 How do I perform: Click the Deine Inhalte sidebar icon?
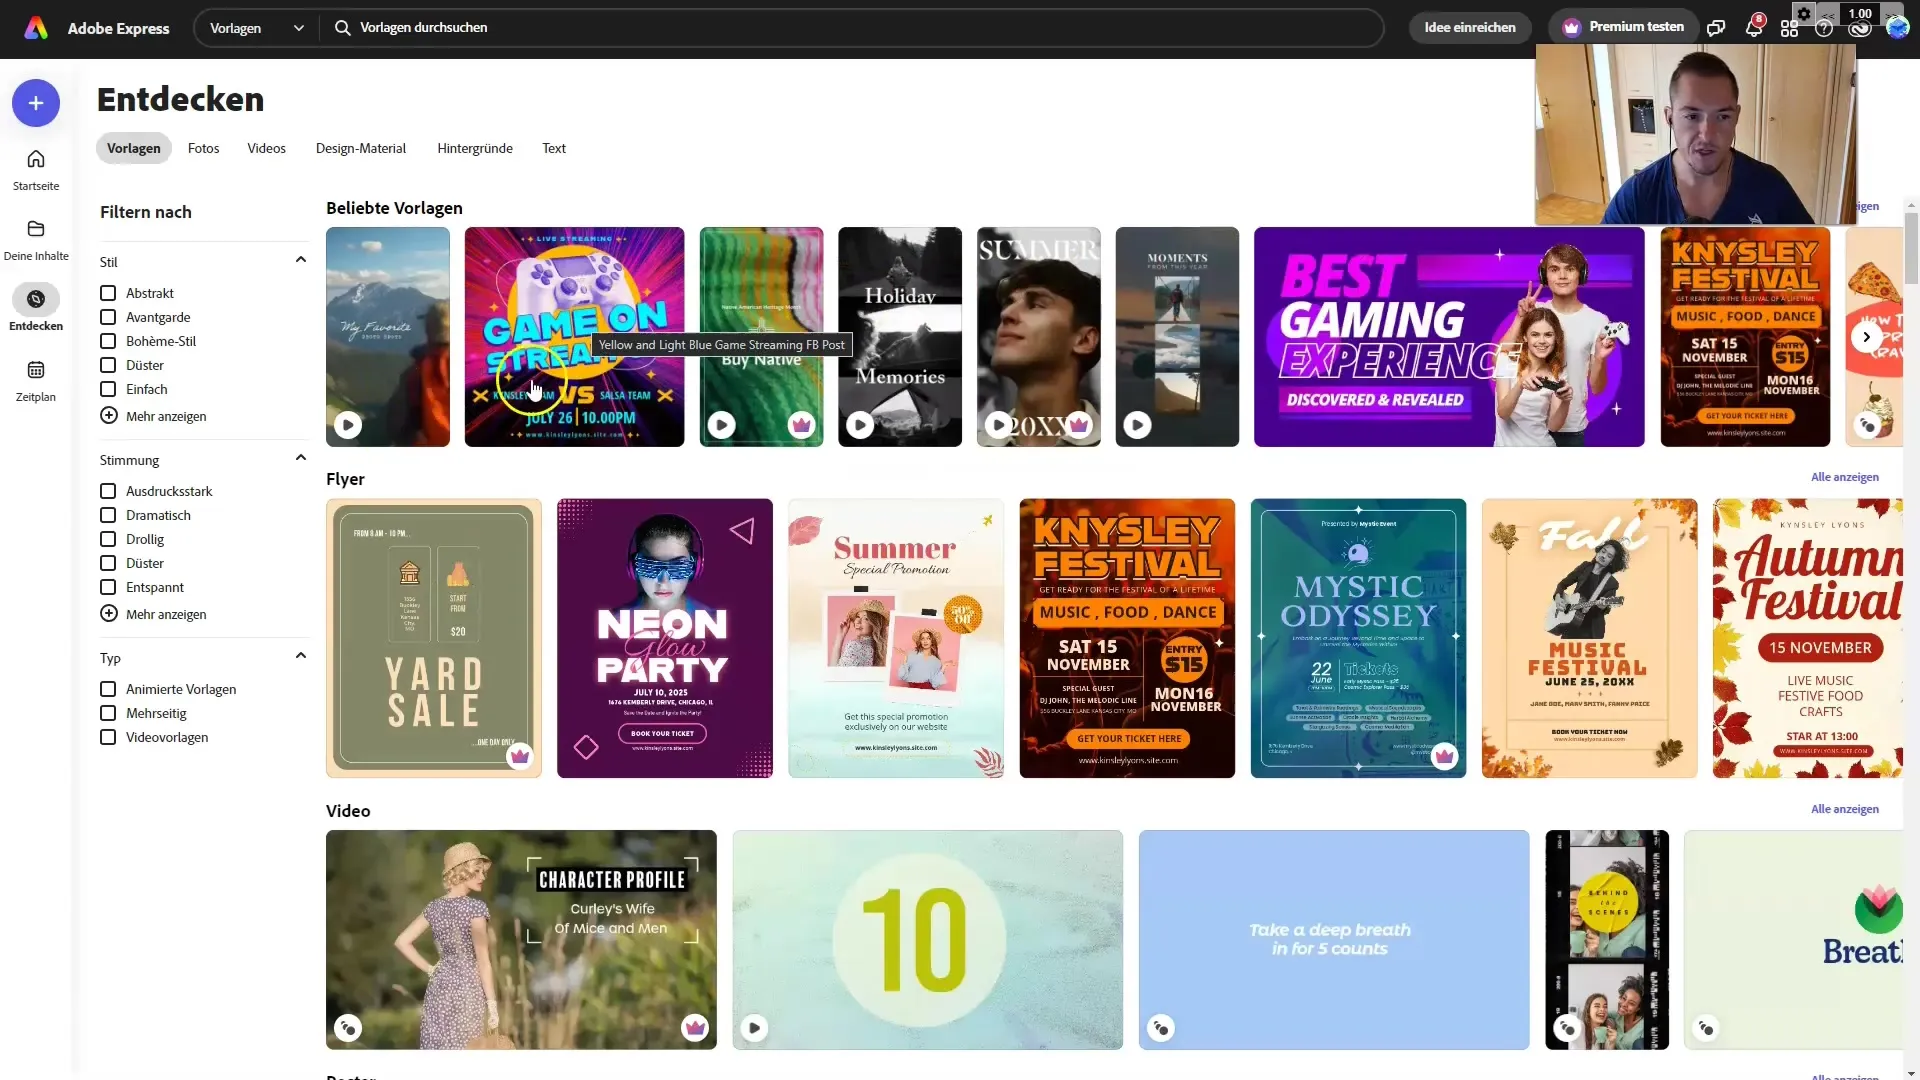coord(36,239)
